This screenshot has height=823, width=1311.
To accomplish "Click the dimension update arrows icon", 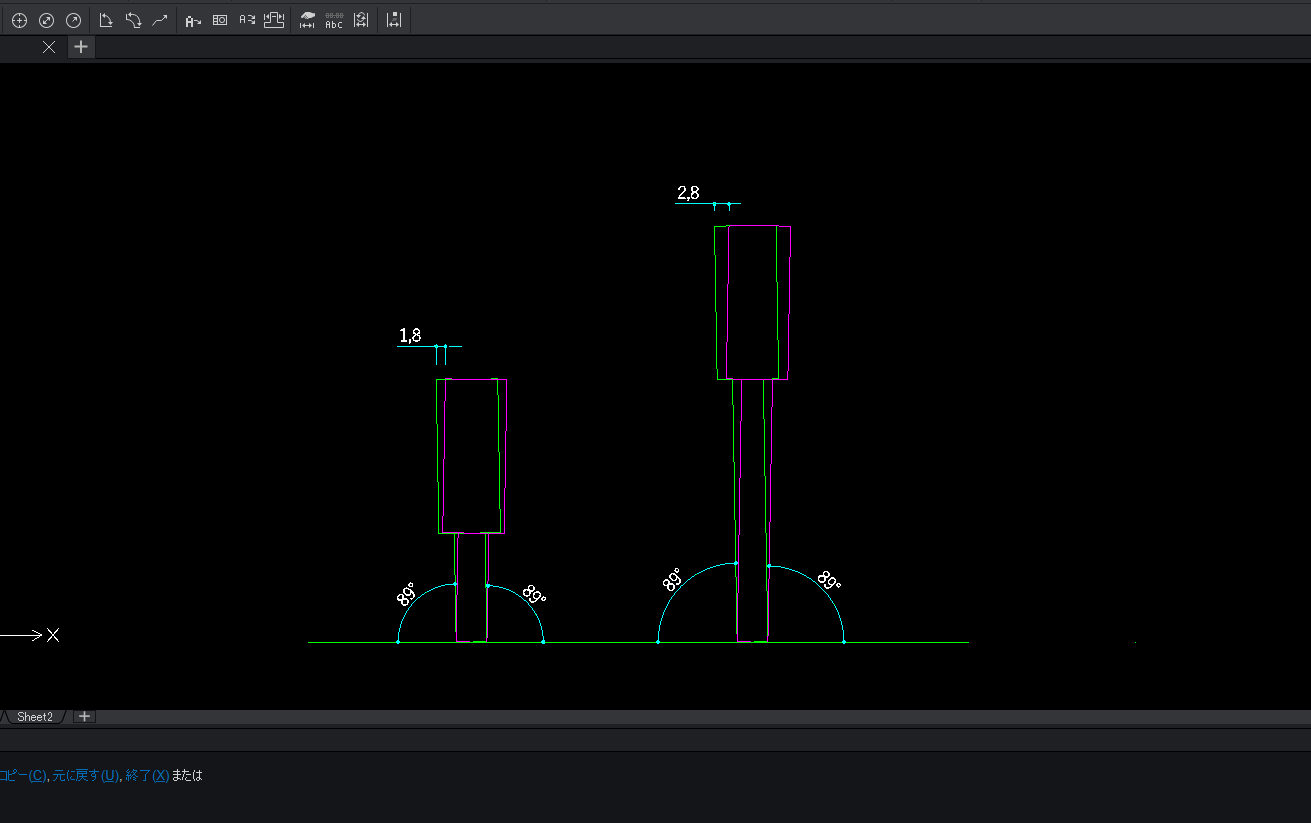I will point(361,20).
